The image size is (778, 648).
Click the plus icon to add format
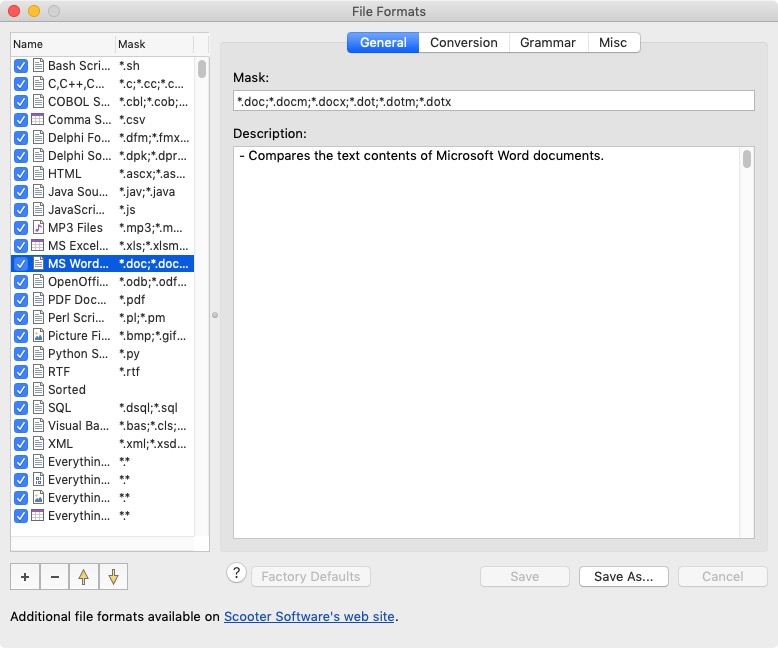point(25,577)
